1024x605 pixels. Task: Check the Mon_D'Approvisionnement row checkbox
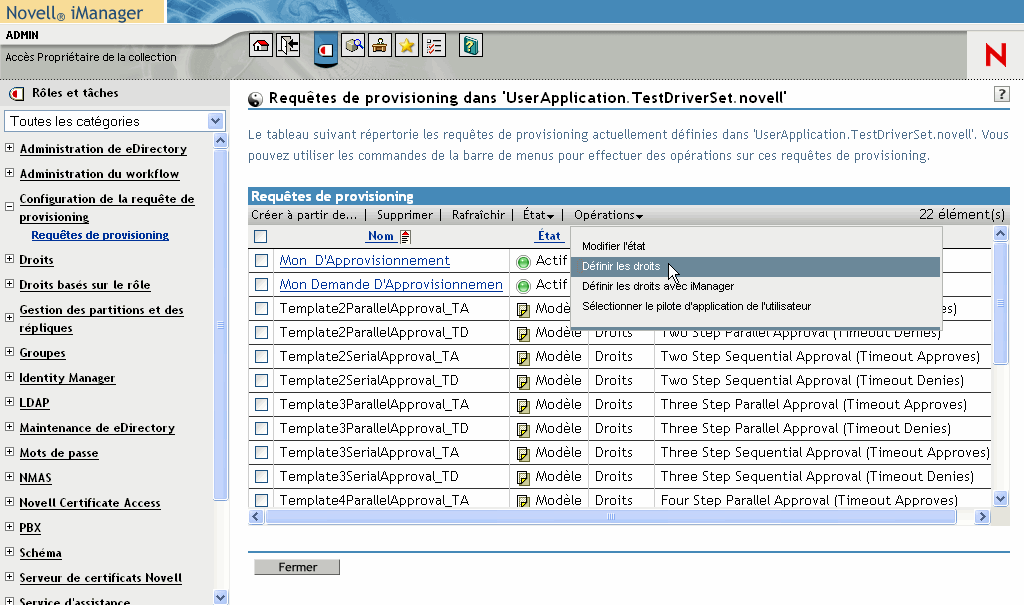261,261
